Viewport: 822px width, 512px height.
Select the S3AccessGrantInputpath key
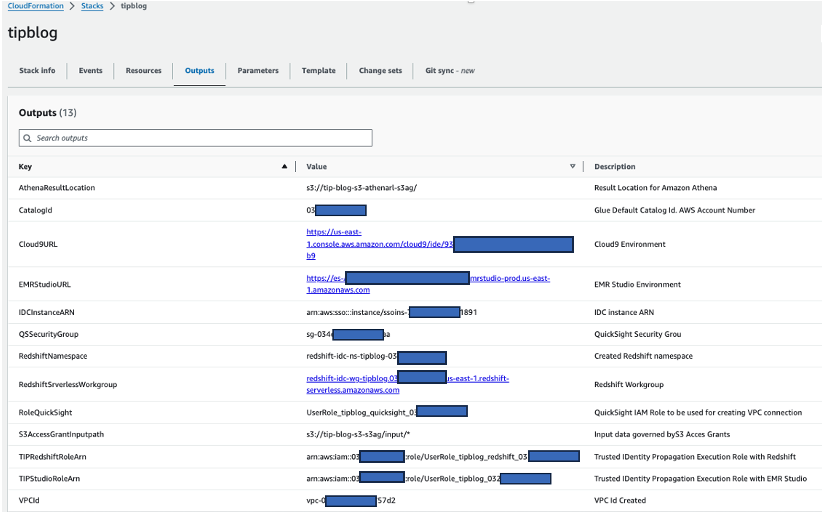(x=61, y=434)
